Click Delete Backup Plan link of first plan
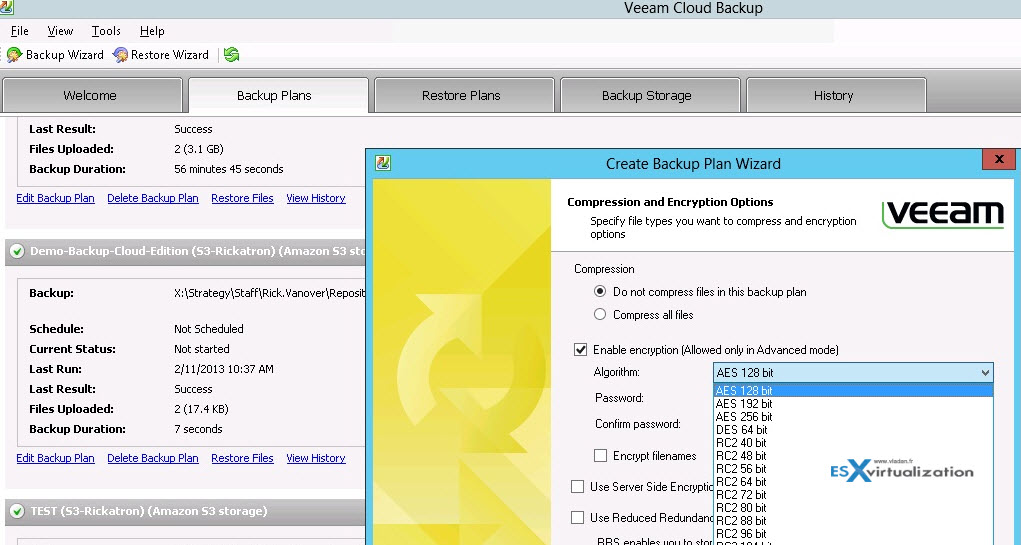Image resolution: width=1021 pixels, height=545 pixels. tap(153, 198)
